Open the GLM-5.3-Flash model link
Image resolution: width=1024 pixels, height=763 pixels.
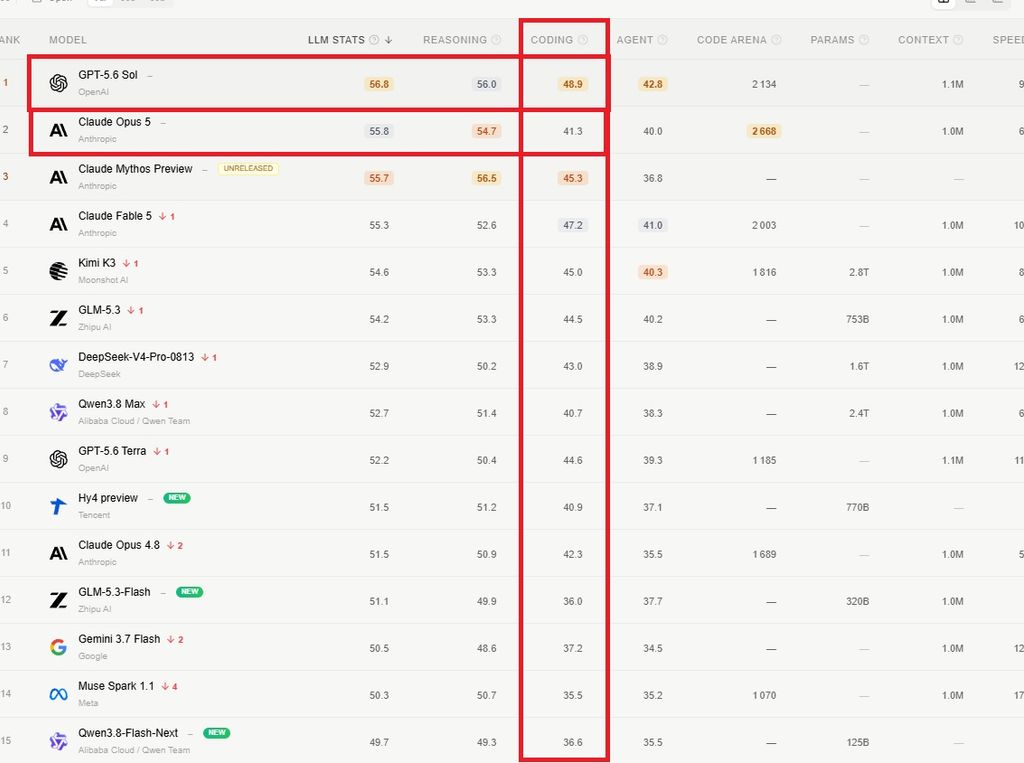pos(114,592)
